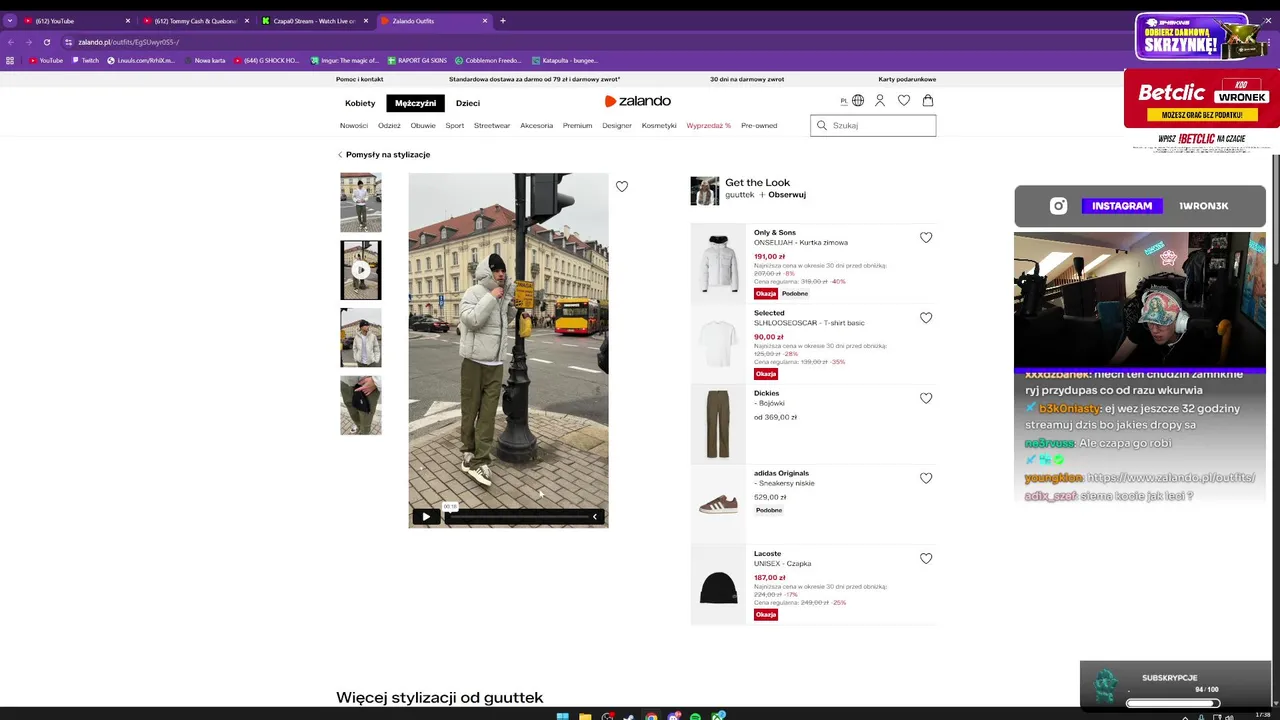Image resolution: width=1280 pixels, height=720 pixels.
Task: Select the fourth outfit thumbnail
Action: coord(360,405)
